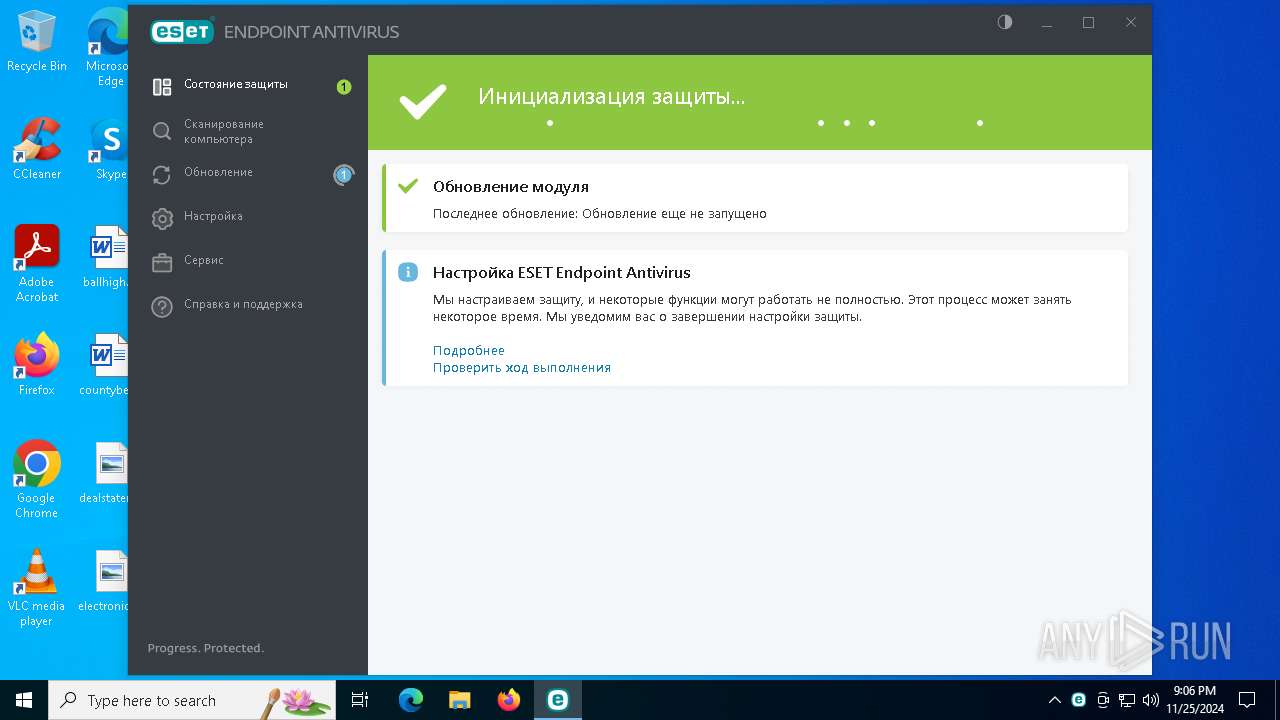Image resolution: width=1280 pixels, height=720 pixels.
Task: Click the protection status dashboard icon
Action: pyautogui.click(x=162, y=87)
